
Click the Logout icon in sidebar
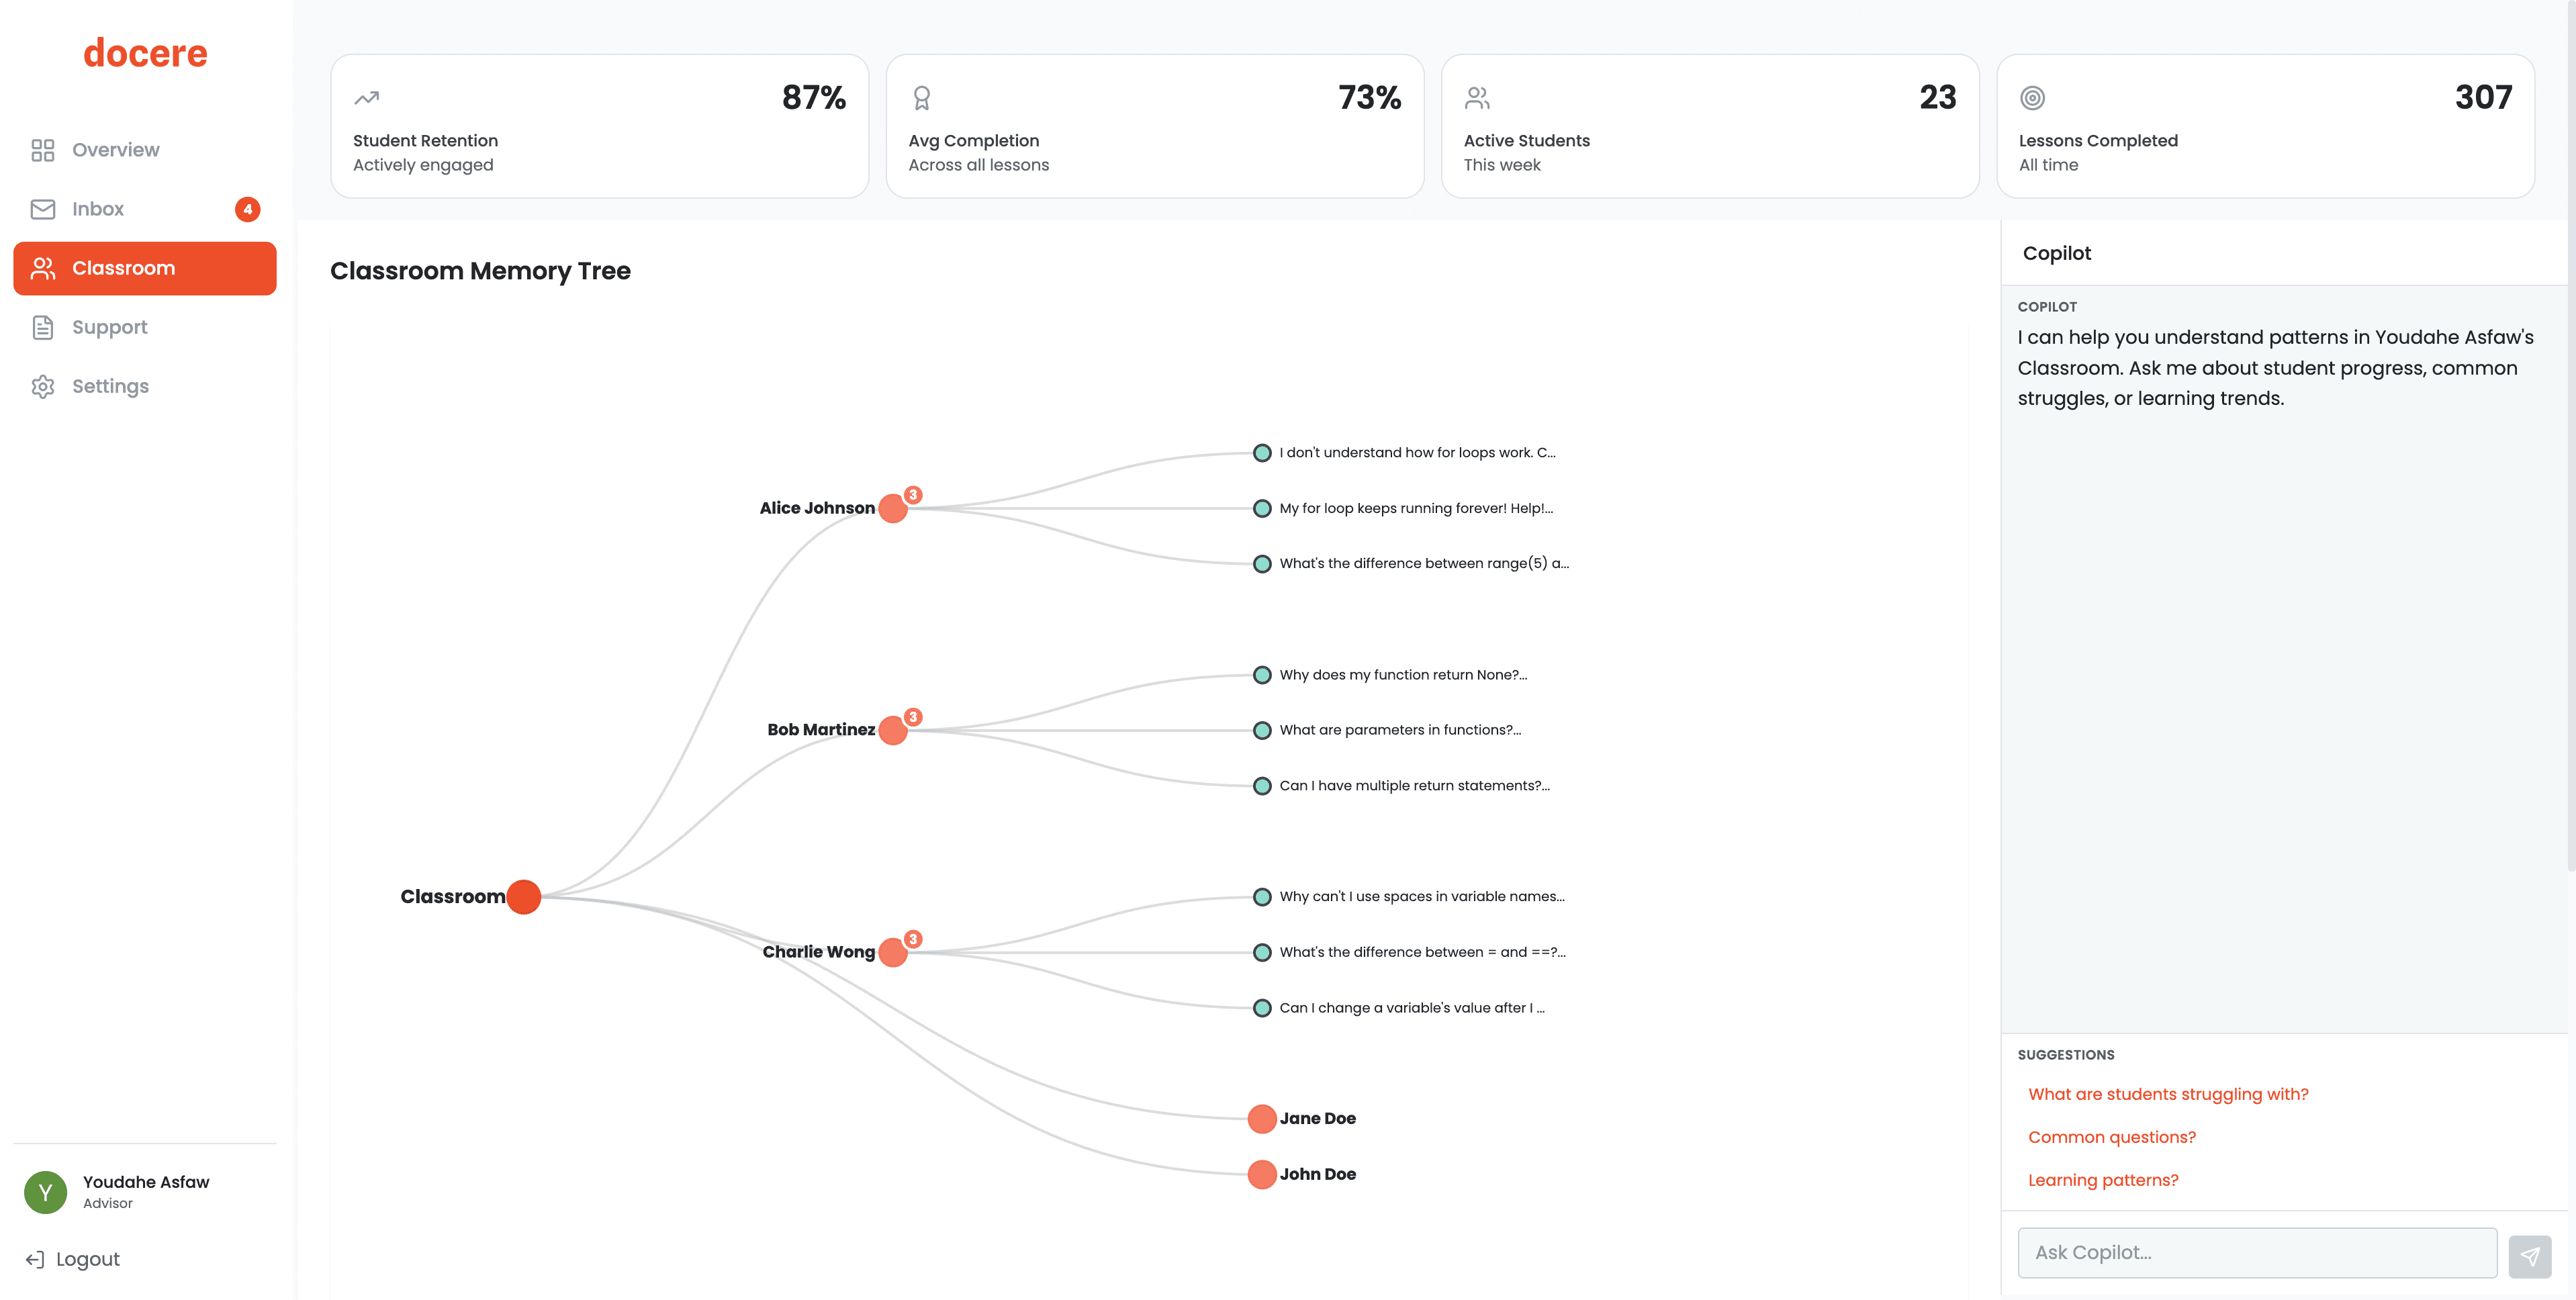[x=35, y=1259]
